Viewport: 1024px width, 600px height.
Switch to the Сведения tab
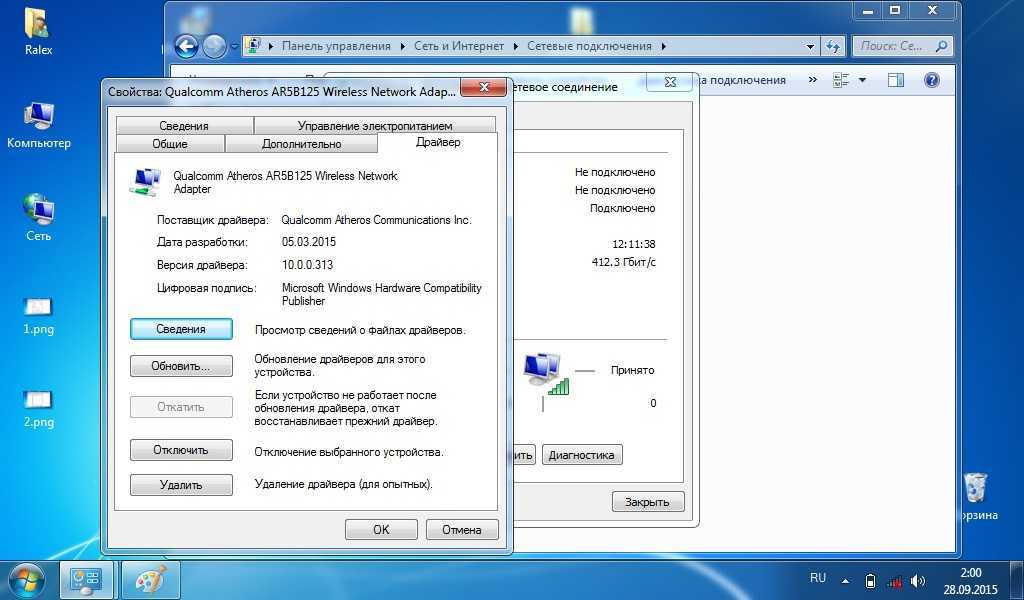(x=184, y=126)
